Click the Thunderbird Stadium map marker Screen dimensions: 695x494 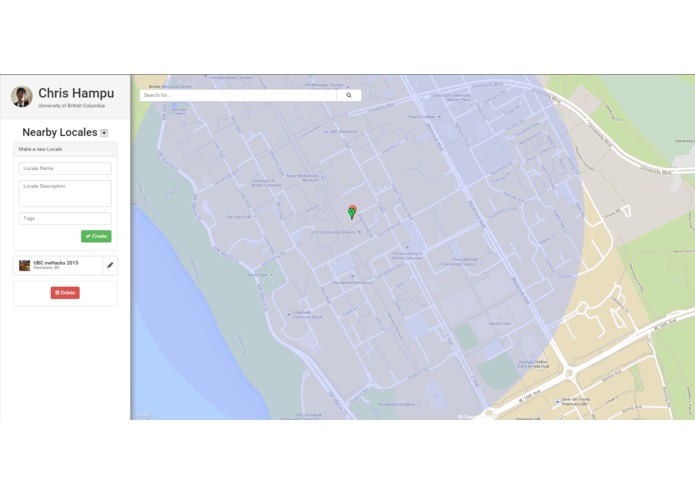418,404
